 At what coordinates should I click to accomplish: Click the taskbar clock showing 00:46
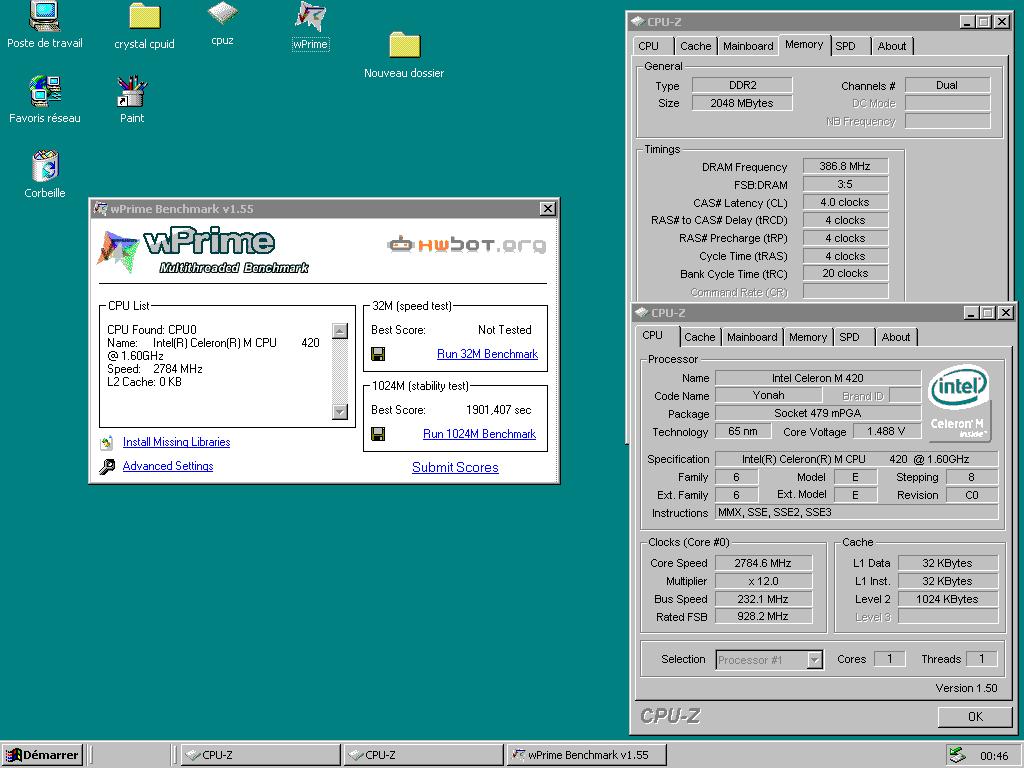(994, 756)
